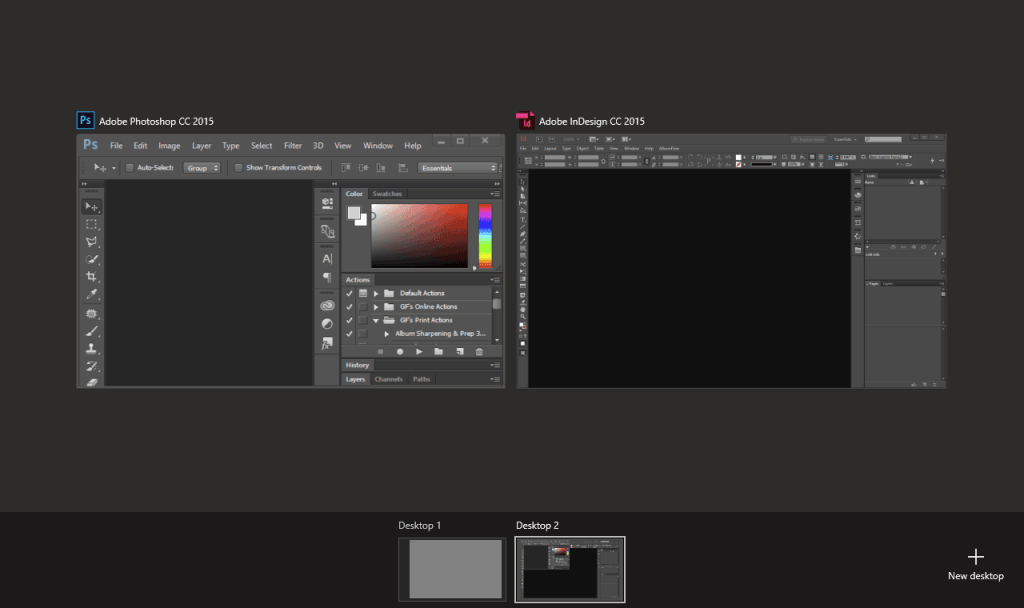The image size is (1024, 608).
Task: Toggle the Show Transform Controls checkbox
Action: 238,168
